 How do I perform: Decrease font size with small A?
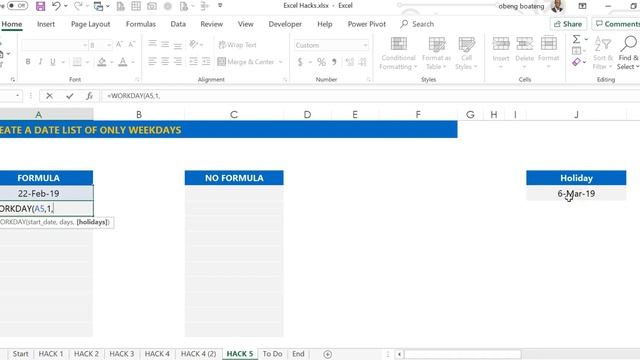click(x=131, y=44)
